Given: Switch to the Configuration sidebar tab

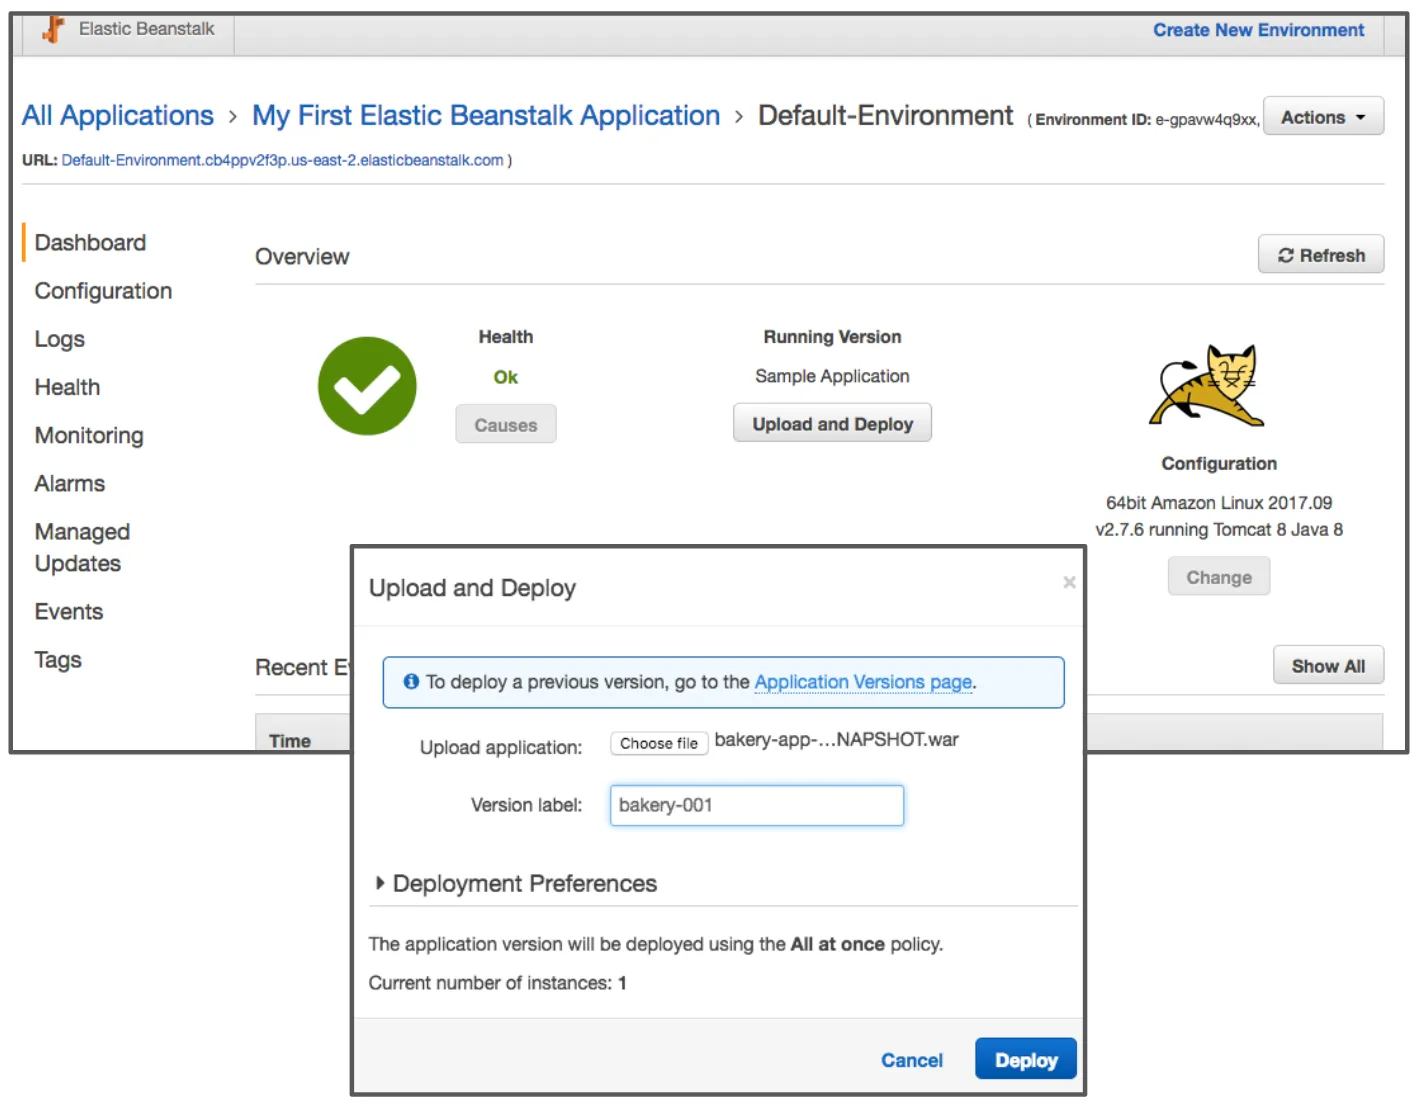Looking at the screenshot, I should point(102,291).
